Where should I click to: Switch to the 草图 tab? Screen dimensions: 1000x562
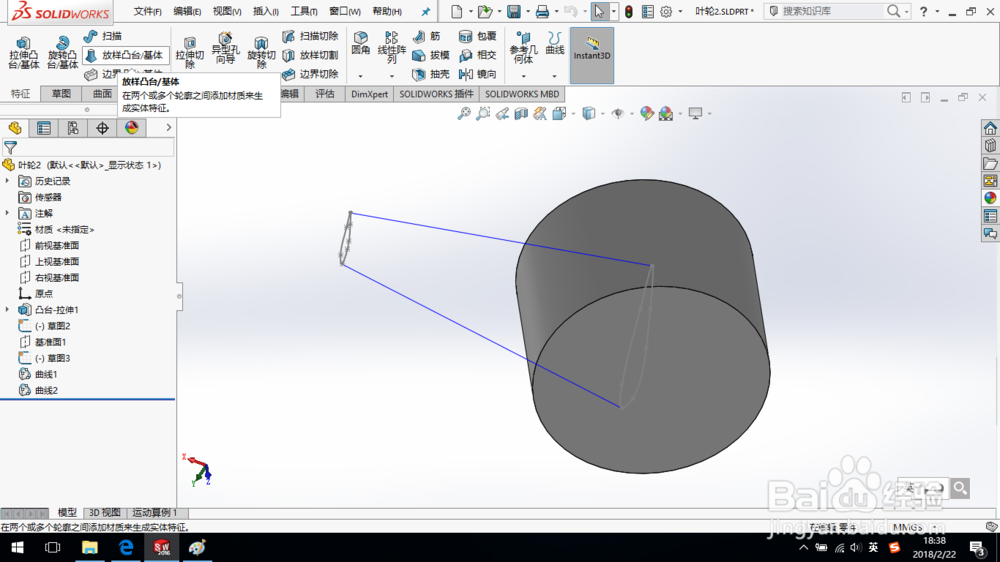(61, 94)
